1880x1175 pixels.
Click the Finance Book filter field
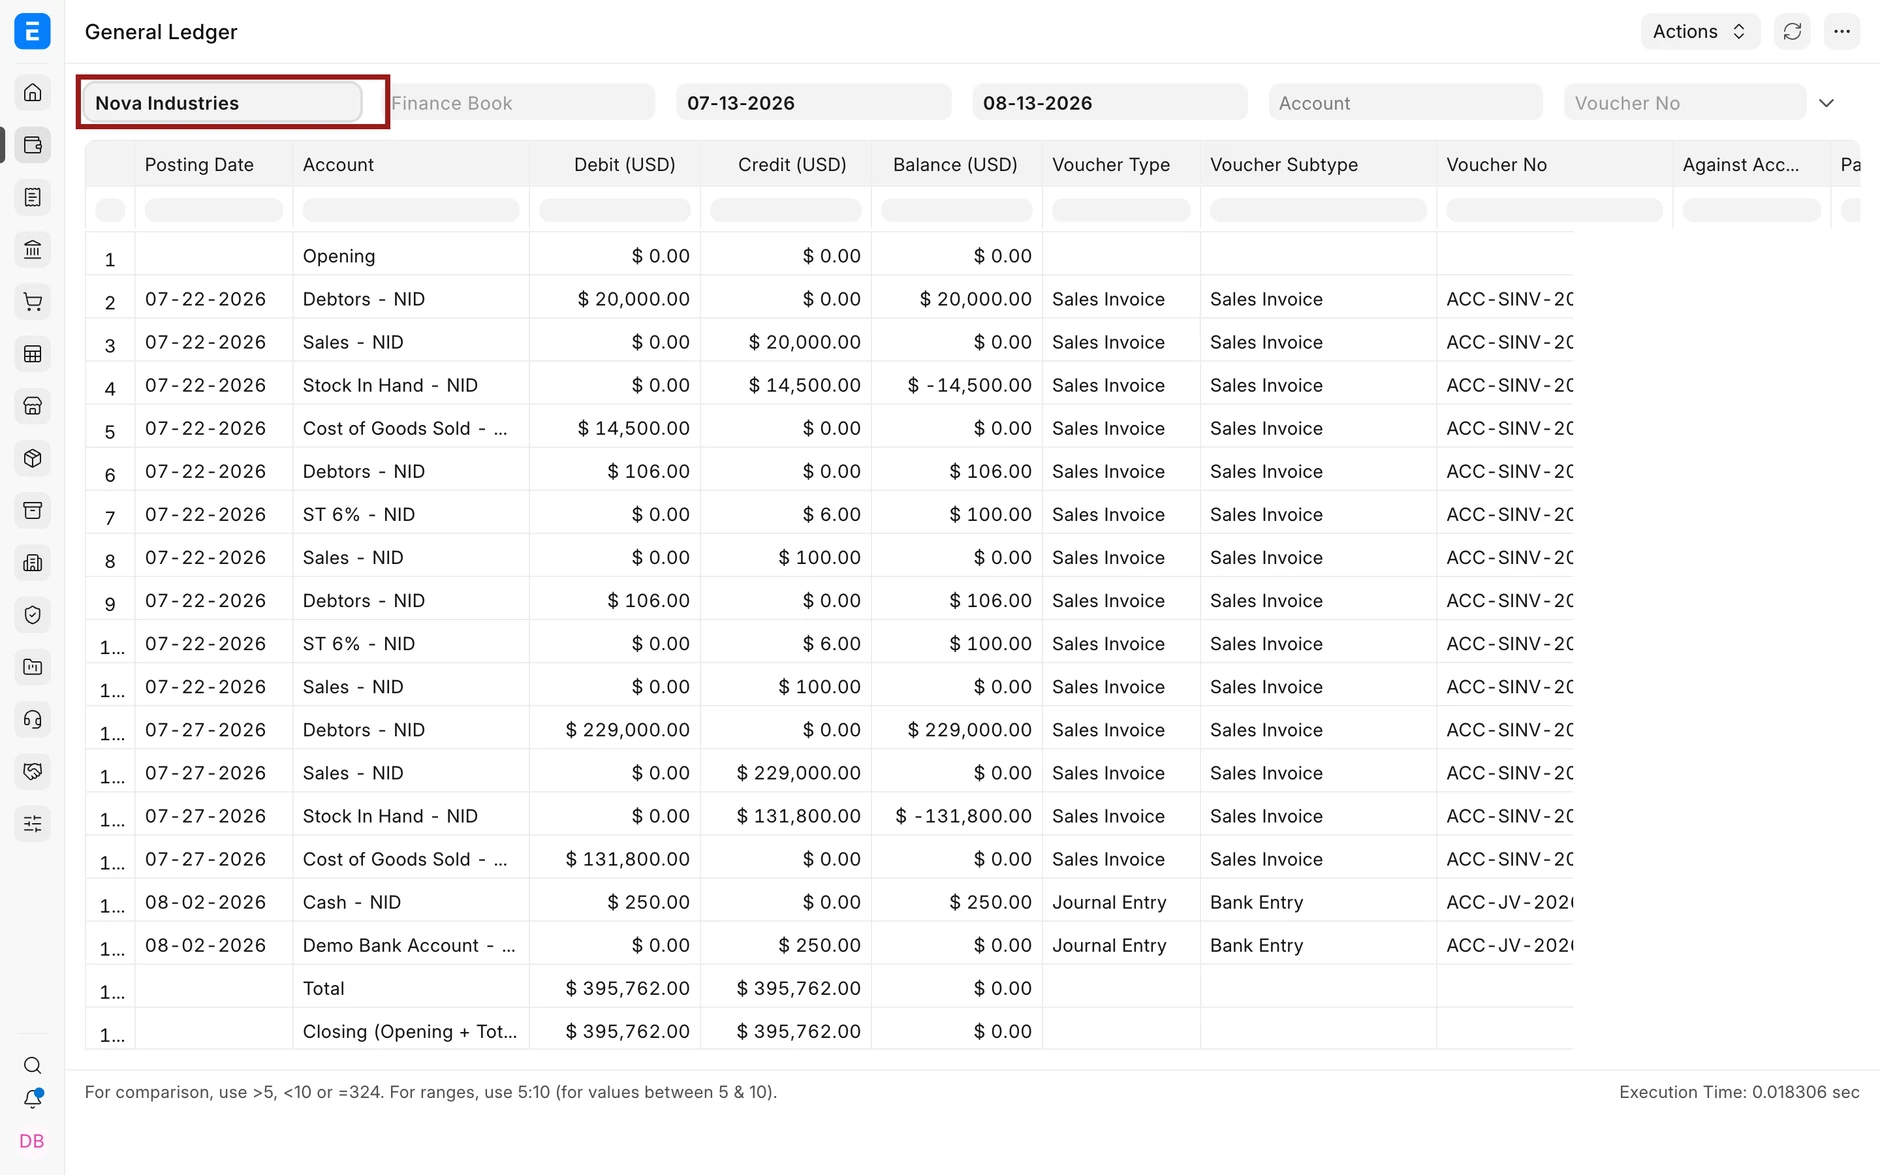[518, 103]
